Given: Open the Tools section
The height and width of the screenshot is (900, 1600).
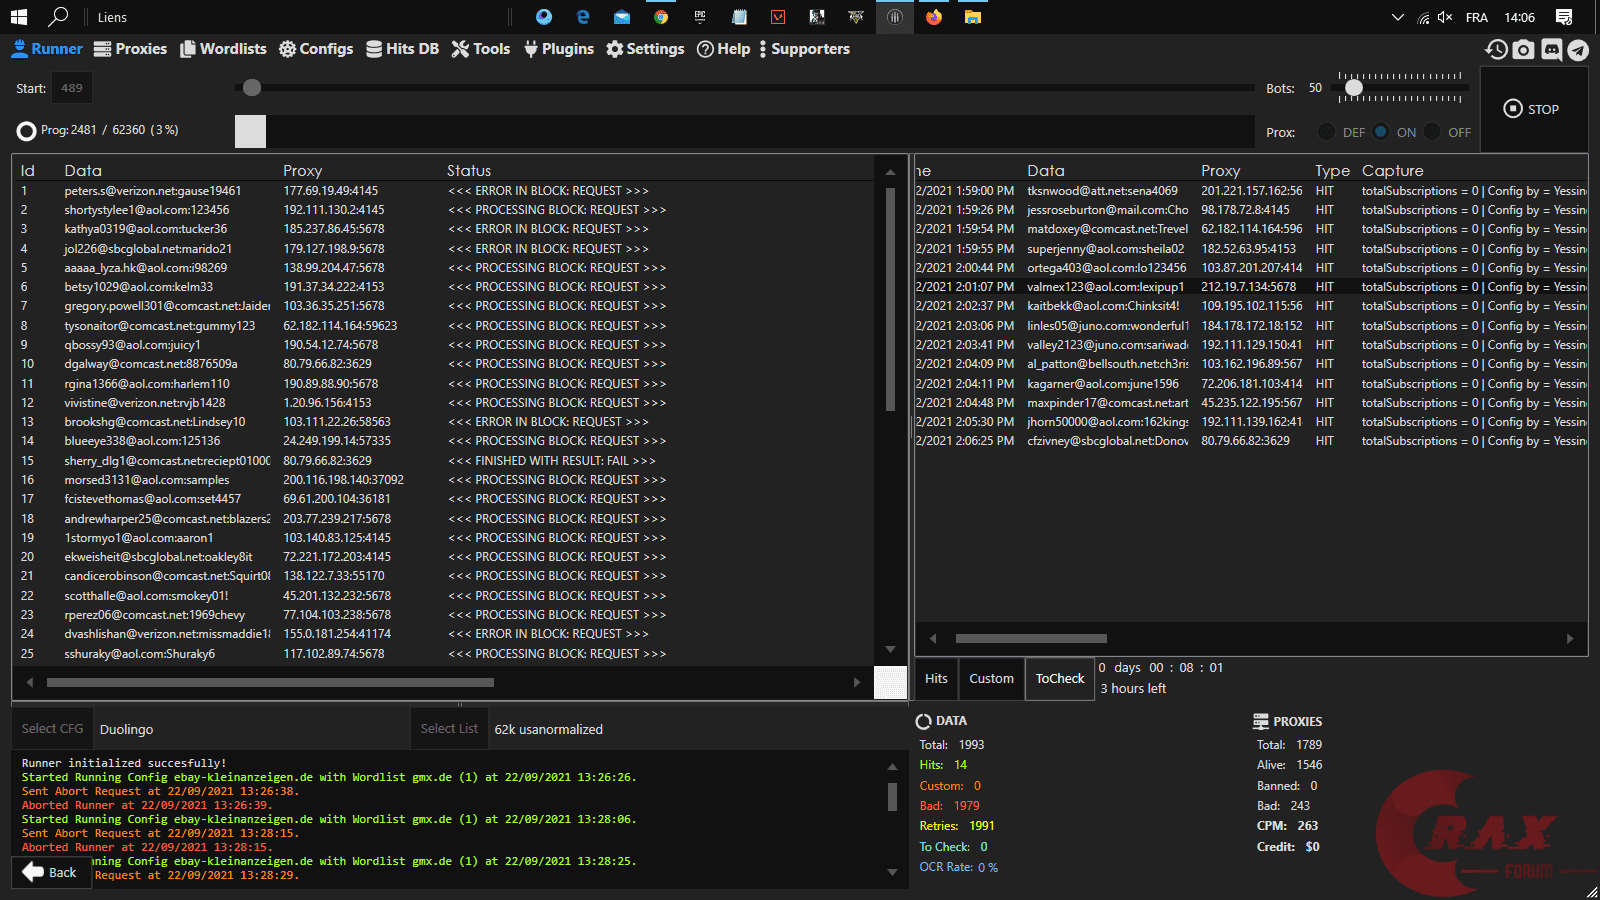Looking at the screenshot, I should [x=480, y=49].
